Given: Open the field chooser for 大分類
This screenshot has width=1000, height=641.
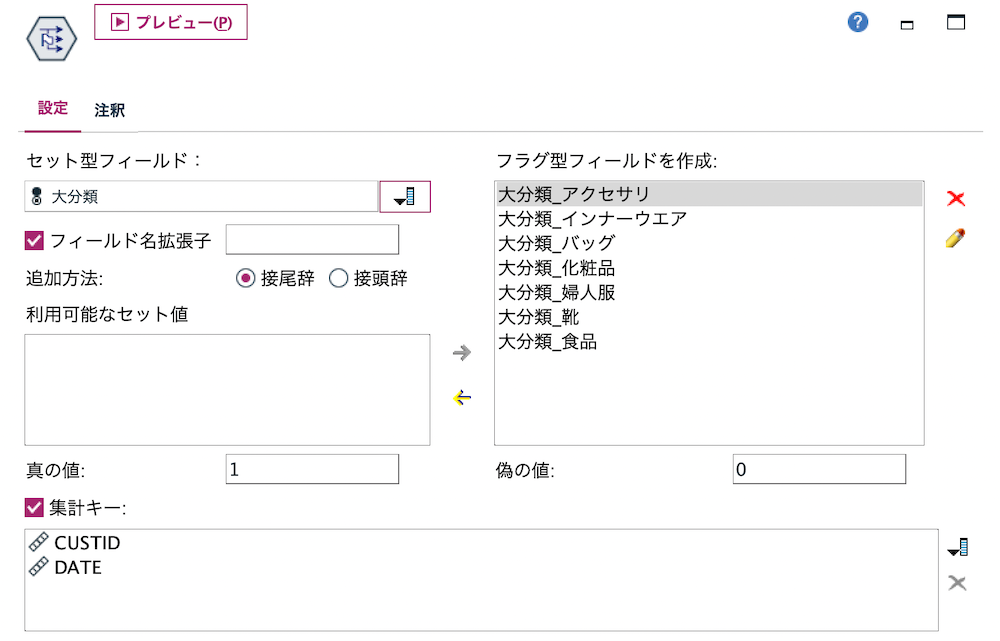Looking at the screenshot, I should pyautogui.click(x=404, y=196).
